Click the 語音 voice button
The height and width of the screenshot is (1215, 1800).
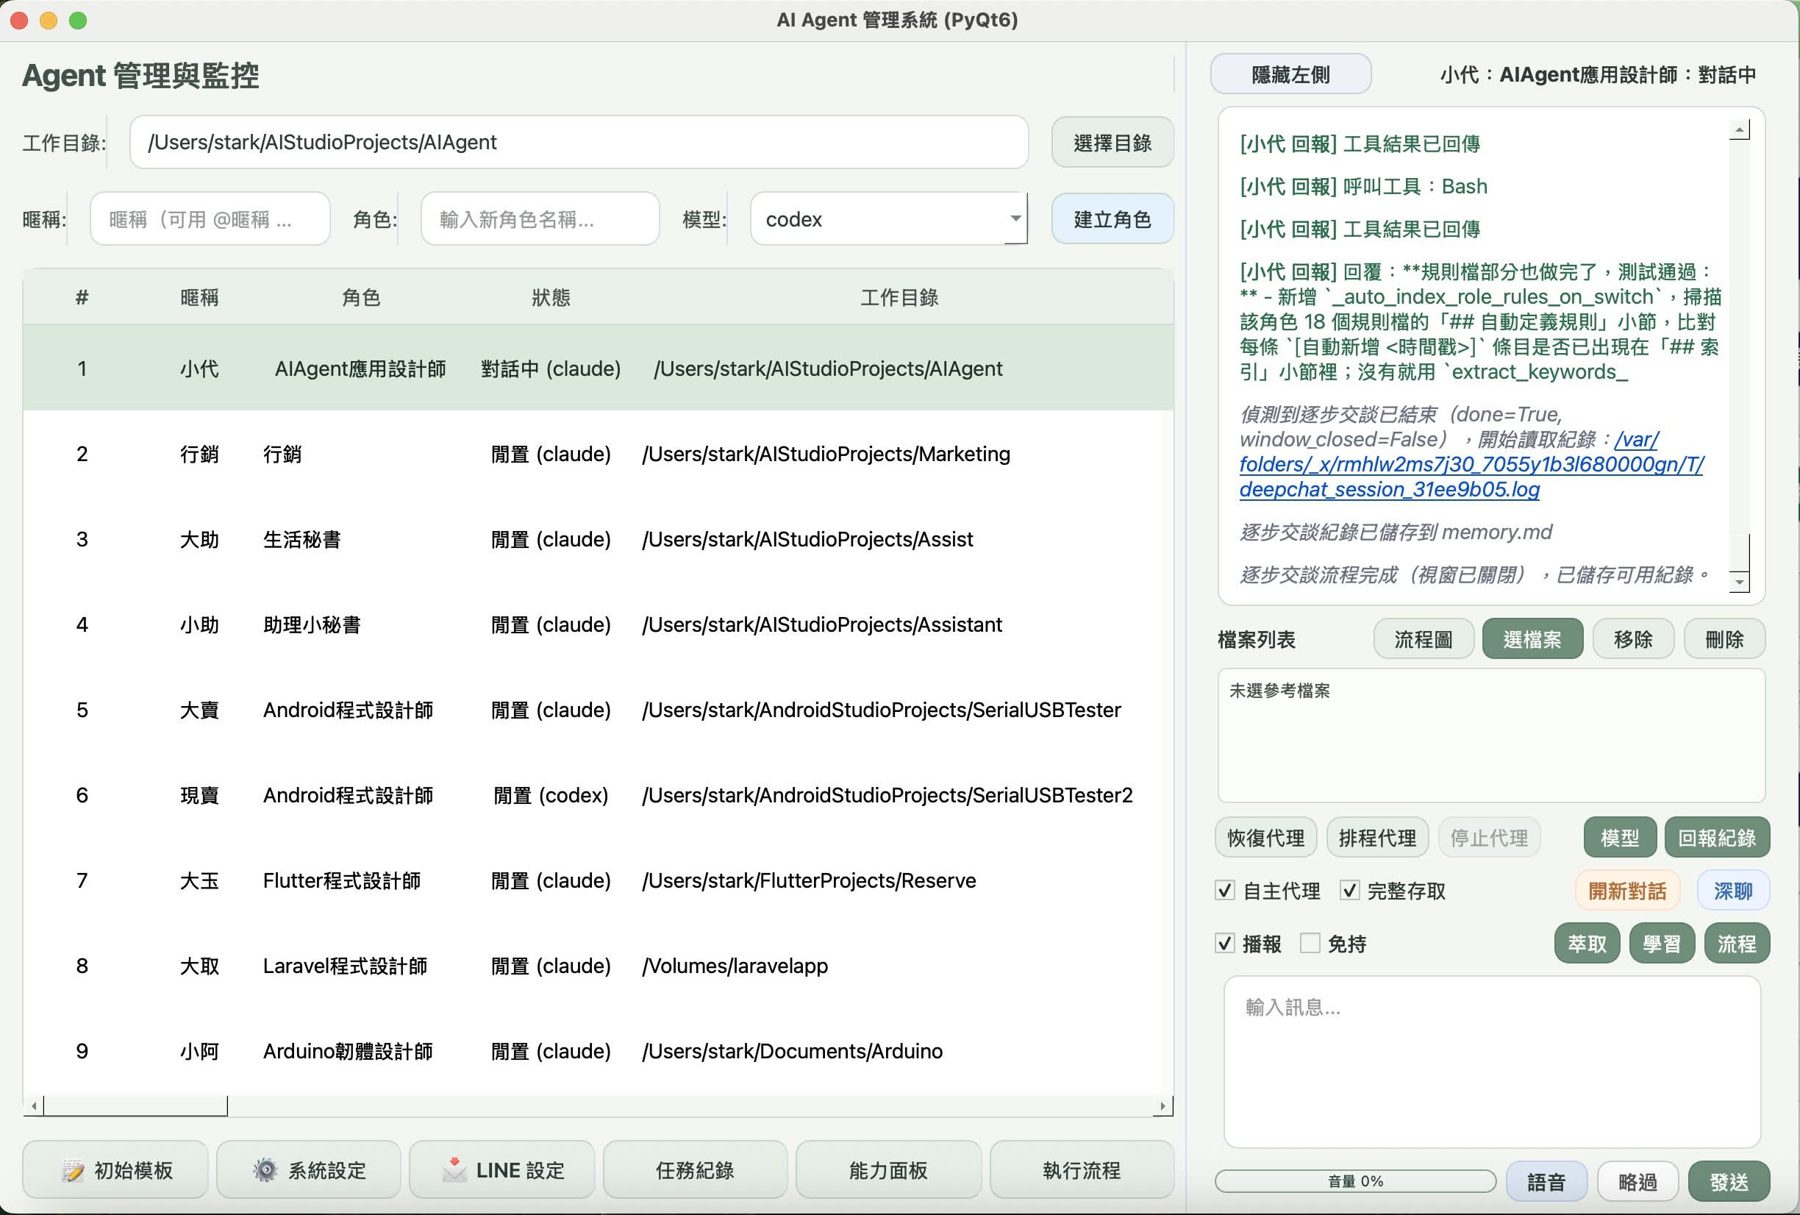1546,1182
